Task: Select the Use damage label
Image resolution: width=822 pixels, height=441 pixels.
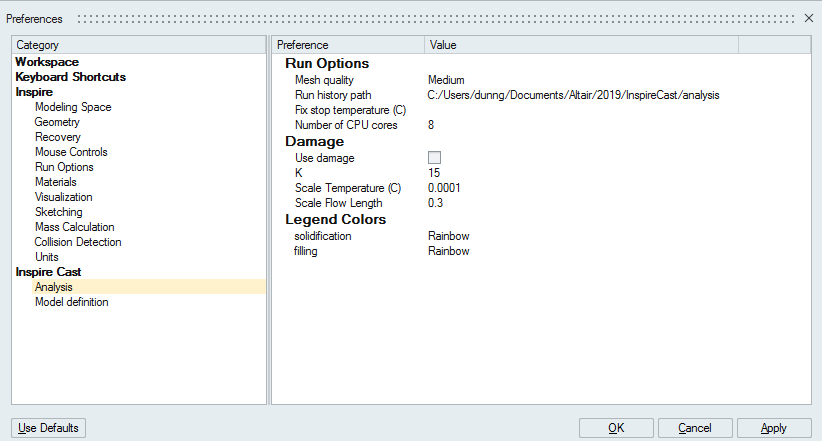Action: [x=325, y=158]
